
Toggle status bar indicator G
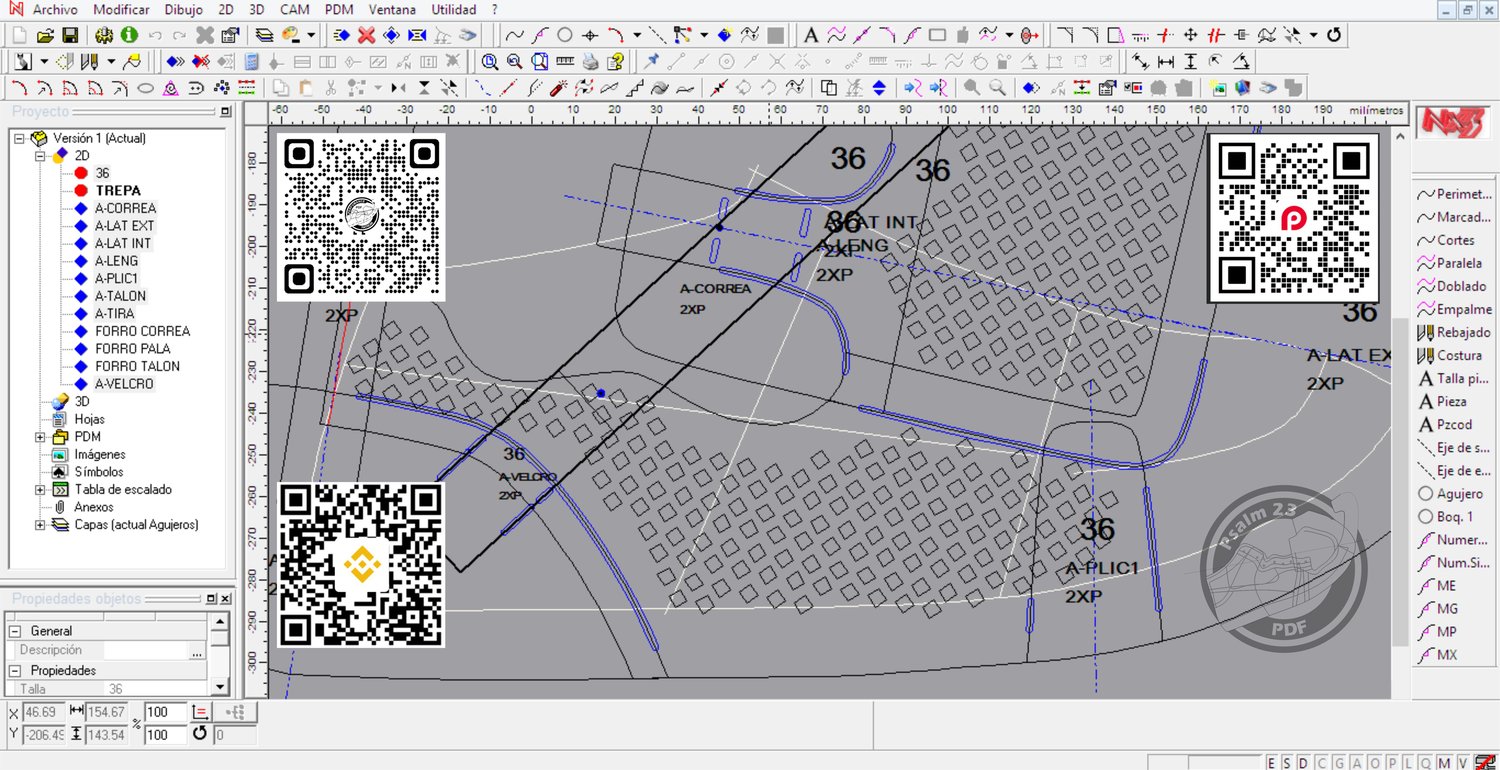point(1337,763)
